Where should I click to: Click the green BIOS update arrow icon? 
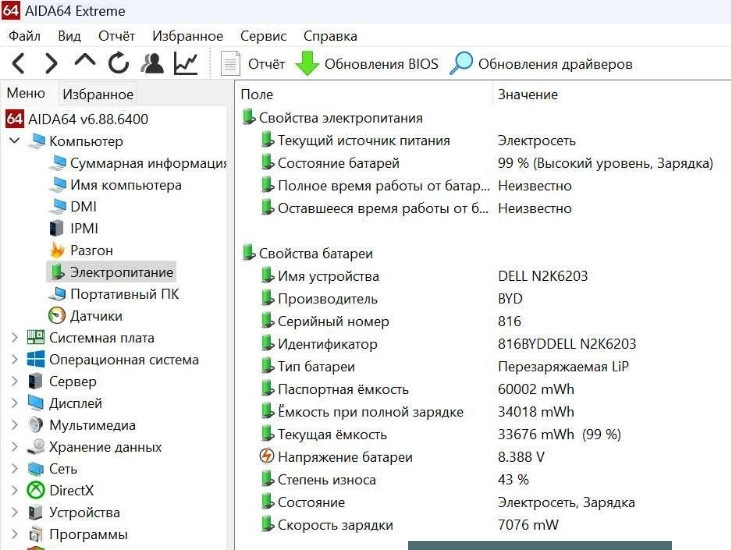pyautogui.click(x=307, y=63)
